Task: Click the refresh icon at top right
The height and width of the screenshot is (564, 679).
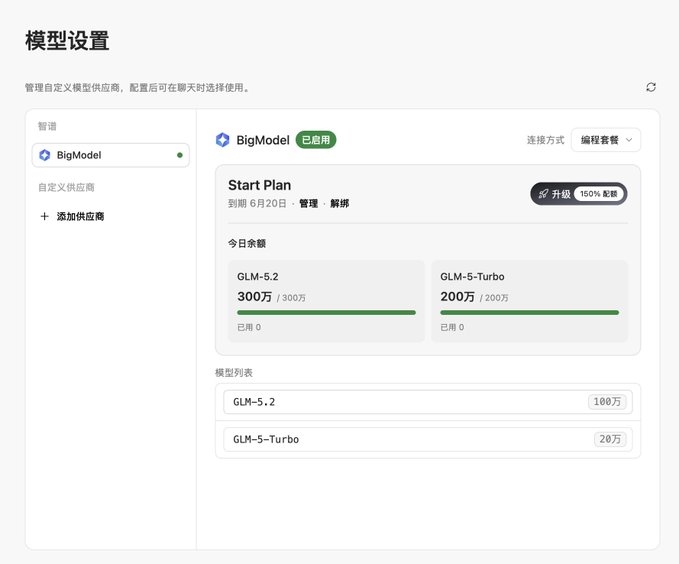Action: 651,87
